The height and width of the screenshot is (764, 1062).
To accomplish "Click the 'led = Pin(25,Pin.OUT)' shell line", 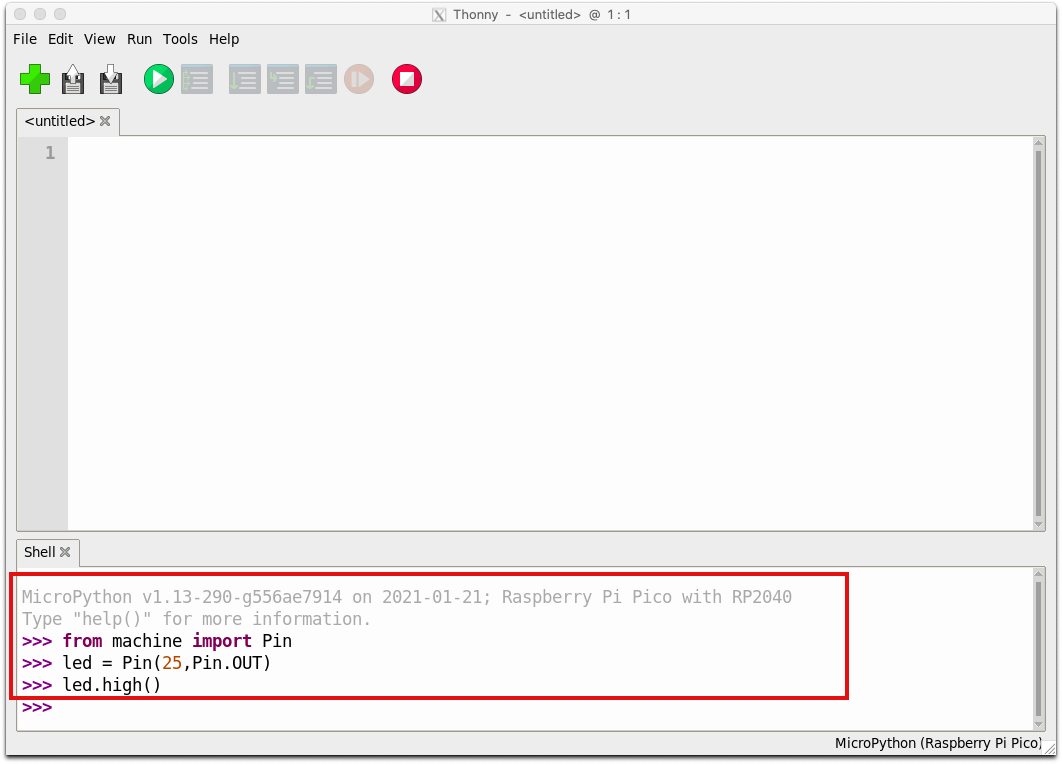I will pos(167,663).
